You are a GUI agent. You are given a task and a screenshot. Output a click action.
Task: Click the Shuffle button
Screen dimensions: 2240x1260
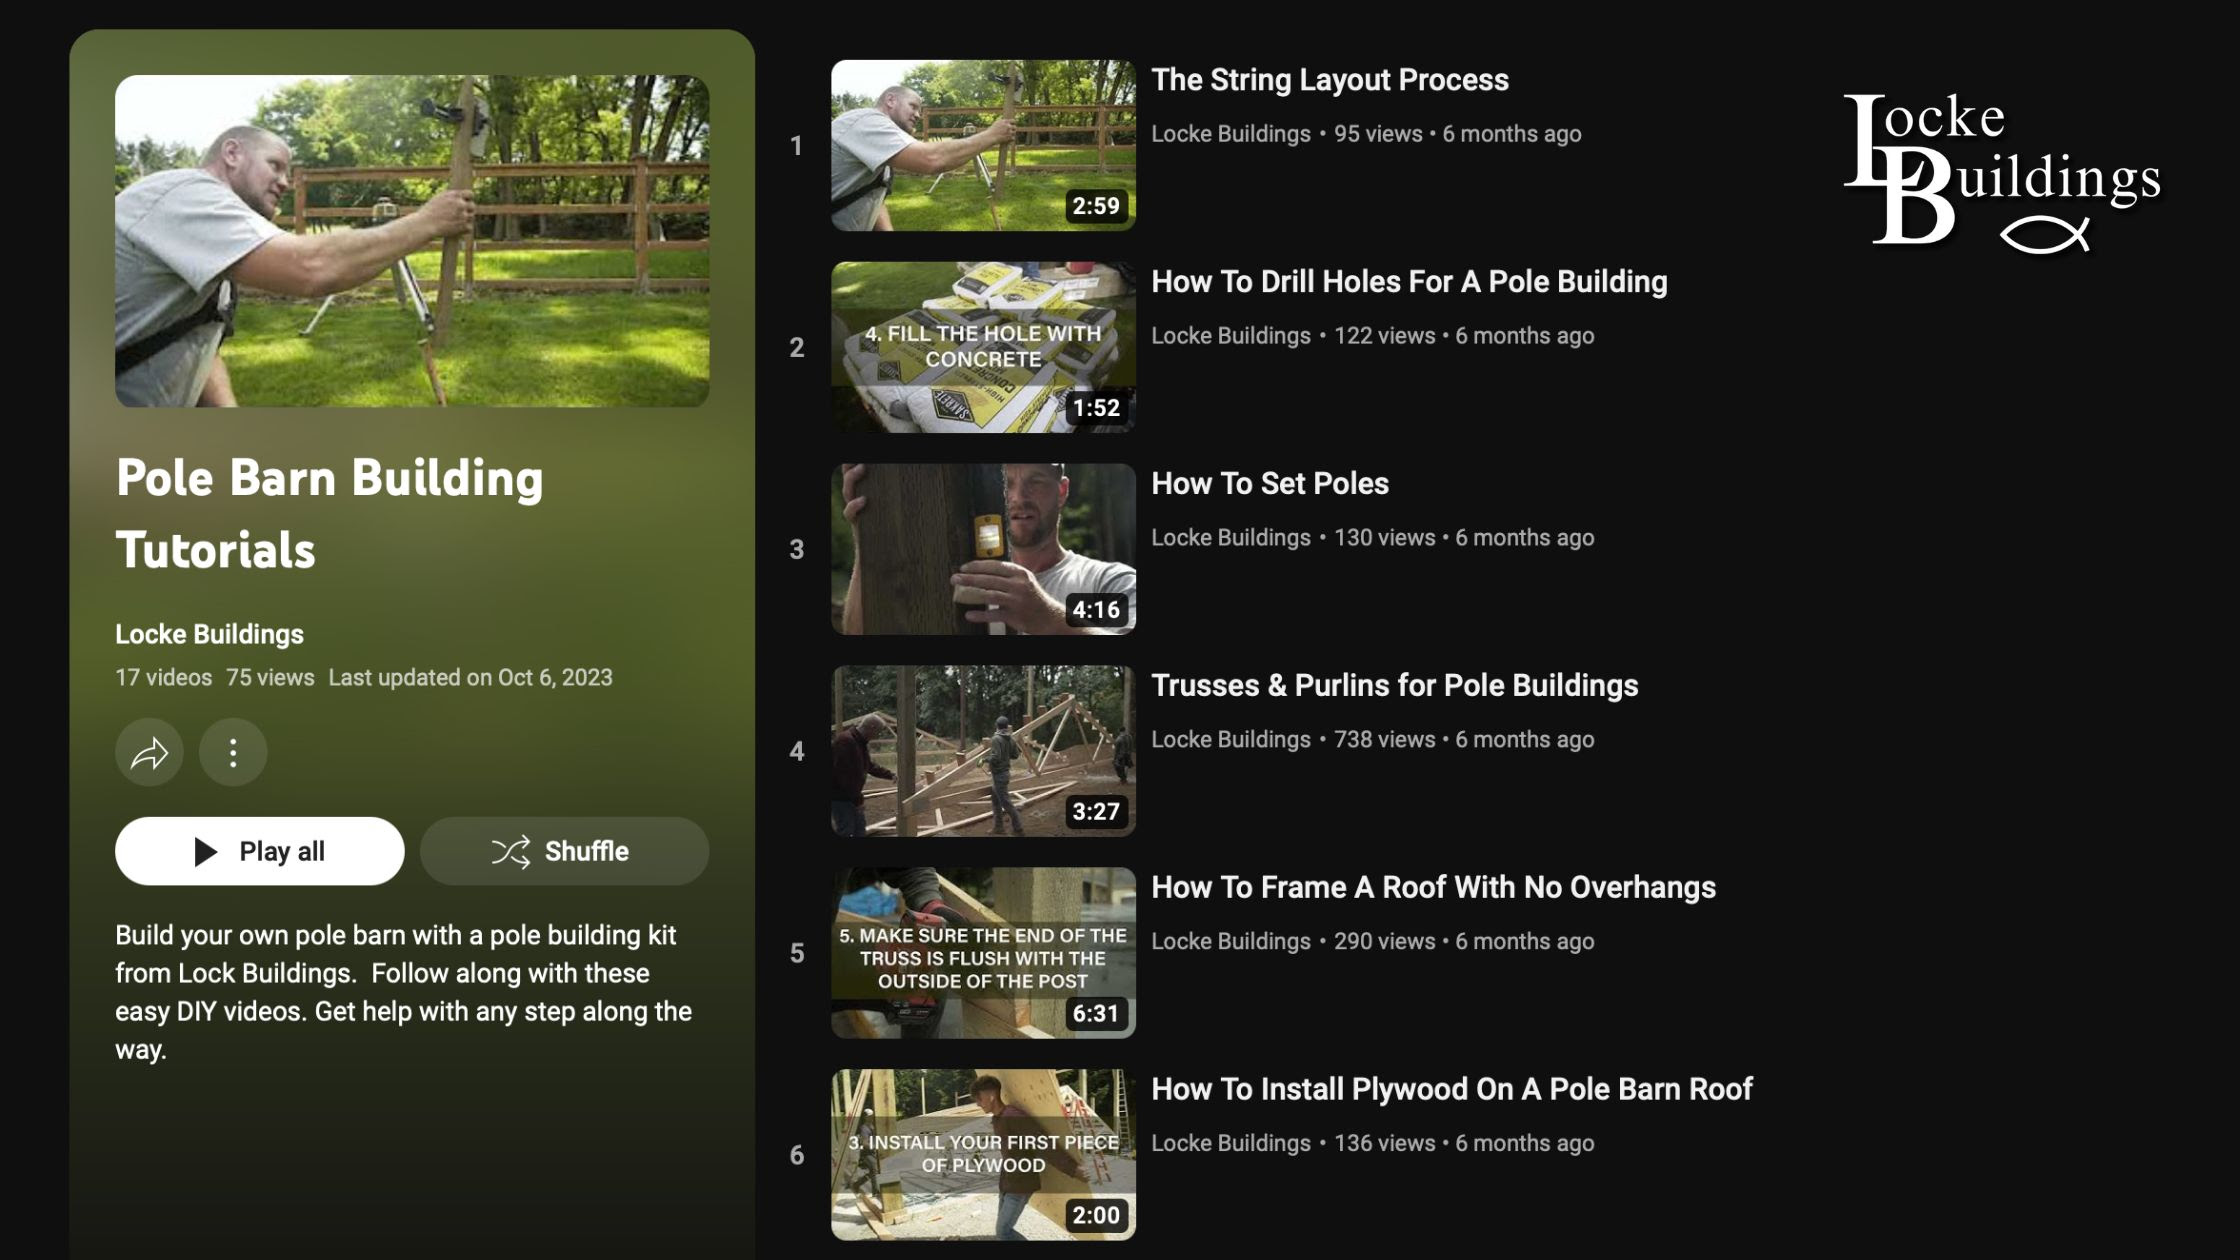click(564, 851)
